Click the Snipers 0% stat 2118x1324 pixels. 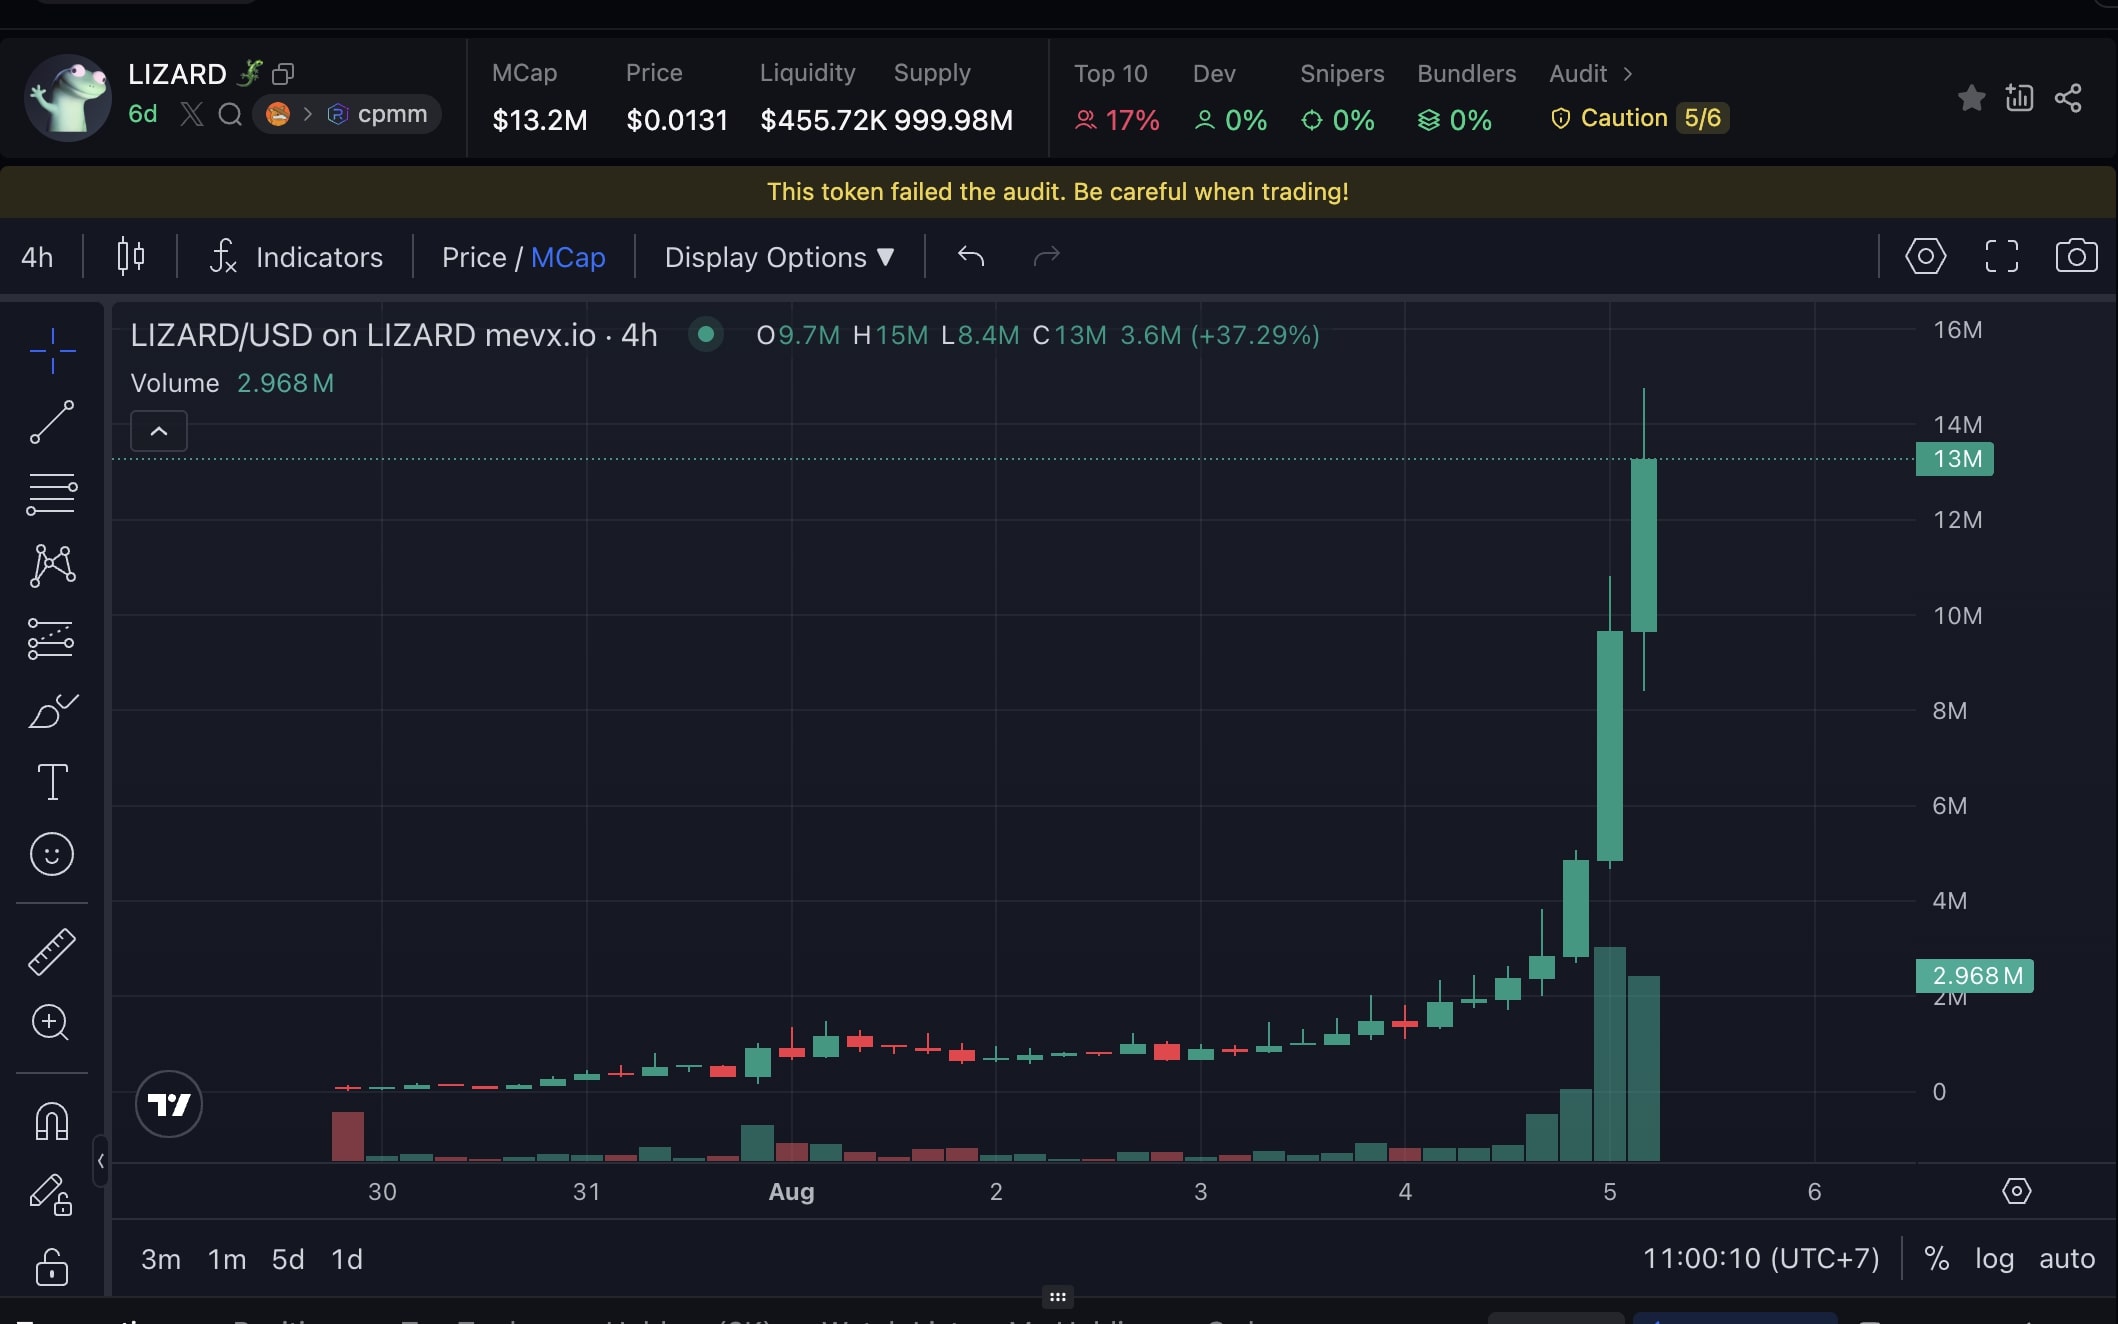tap(1342, 98)
